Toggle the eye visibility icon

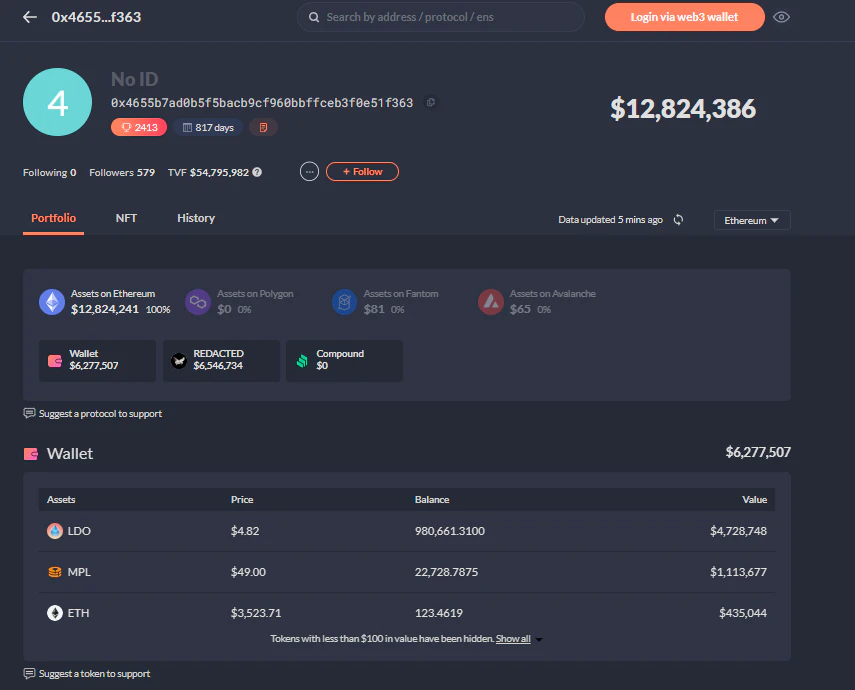(782, 17)
